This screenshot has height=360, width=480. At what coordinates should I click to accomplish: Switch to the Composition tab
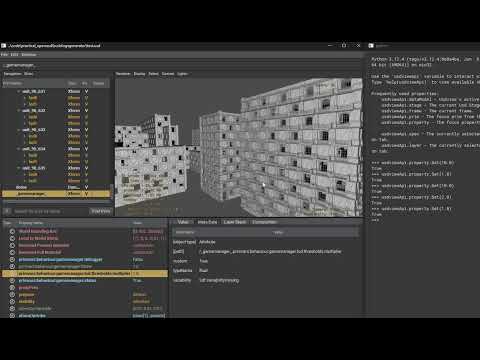pyautogui.click(x=264, y=222)
